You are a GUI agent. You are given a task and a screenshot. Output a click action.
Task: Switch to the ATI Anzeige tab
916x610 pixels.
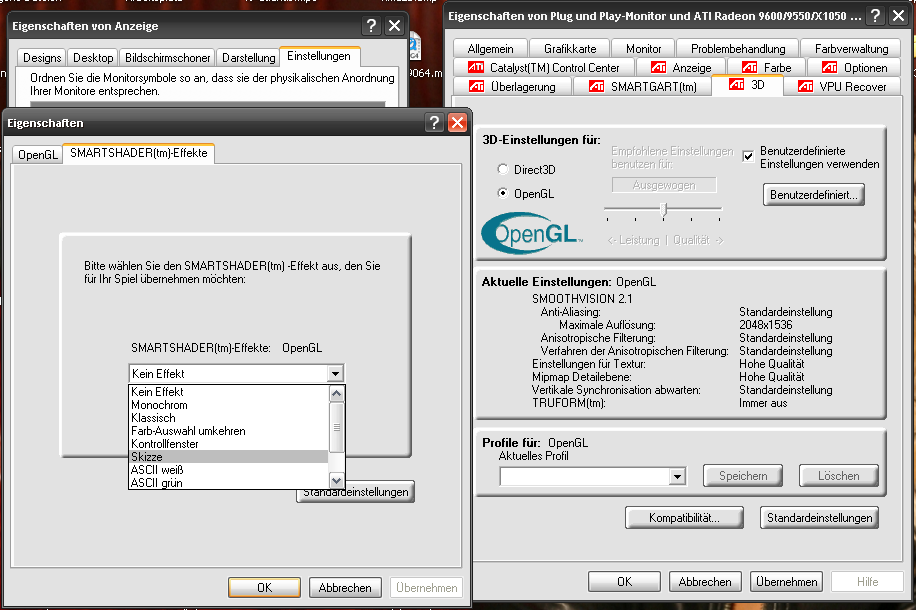pos(681,68)
